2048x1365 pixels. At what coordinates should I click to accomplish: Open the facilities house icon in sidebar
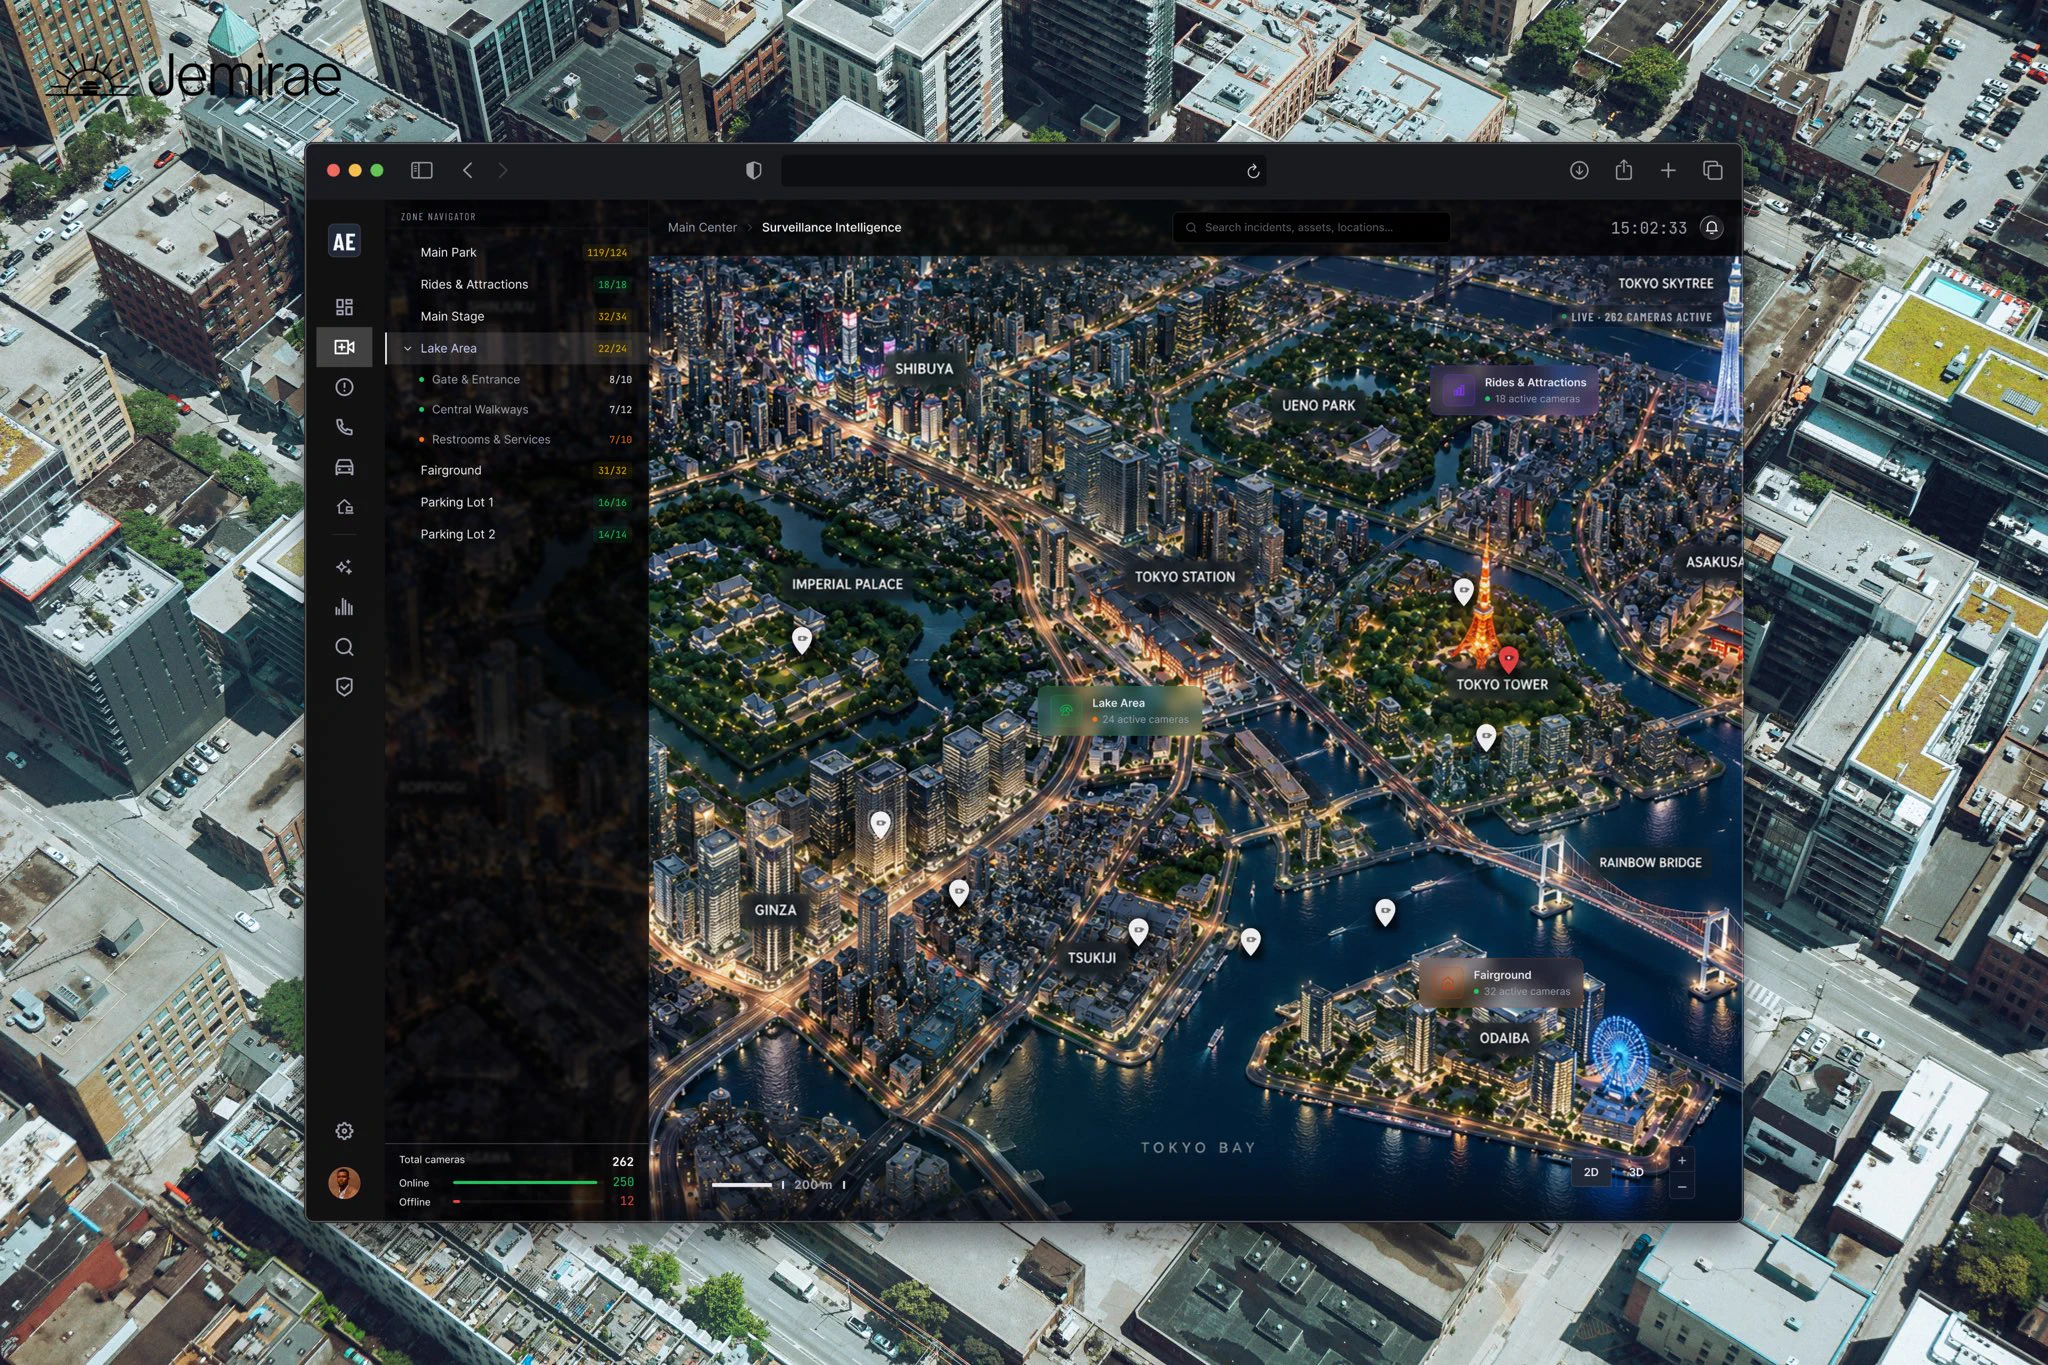tap(344, 507)
